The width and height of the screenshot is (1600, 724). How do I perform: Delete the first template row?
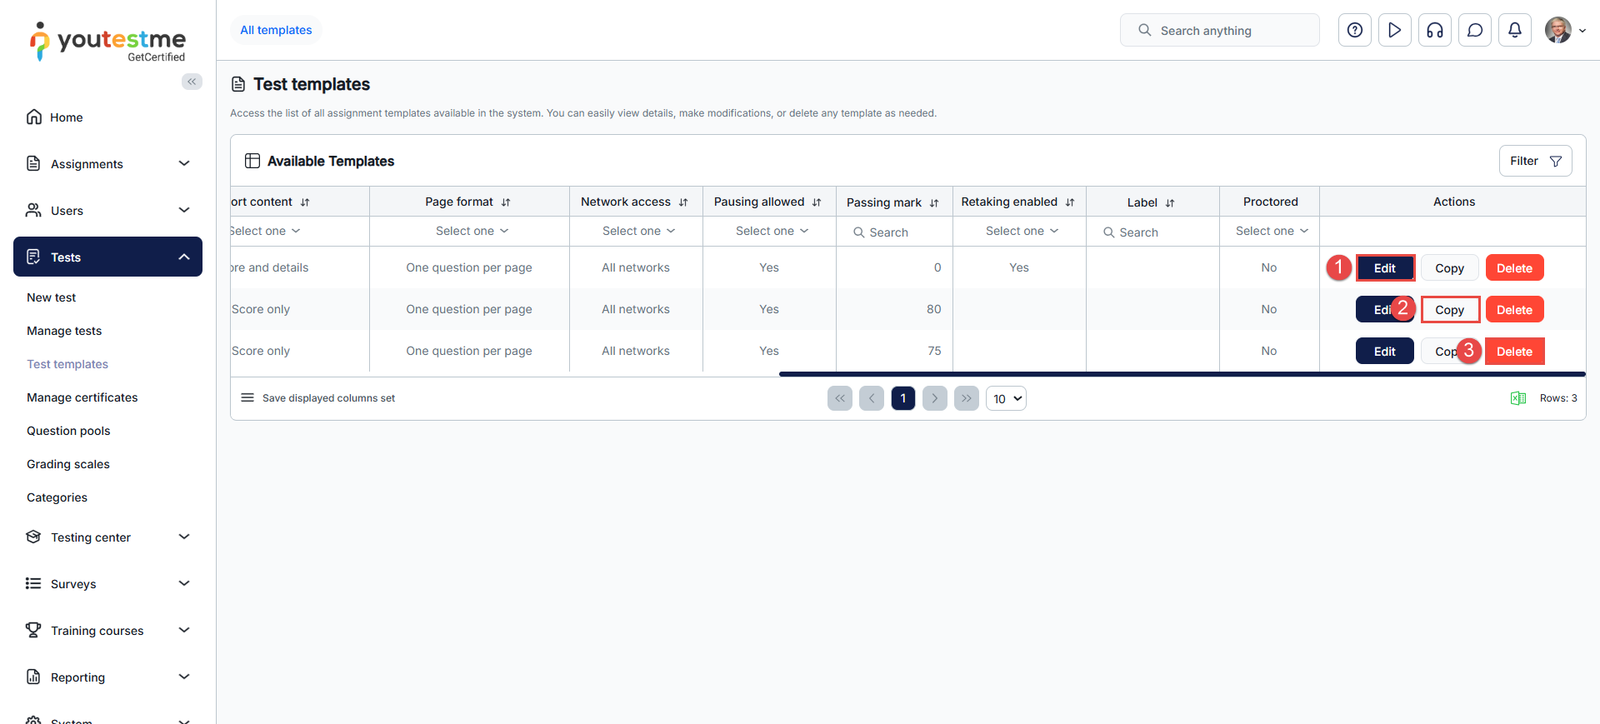[1514, 268]
